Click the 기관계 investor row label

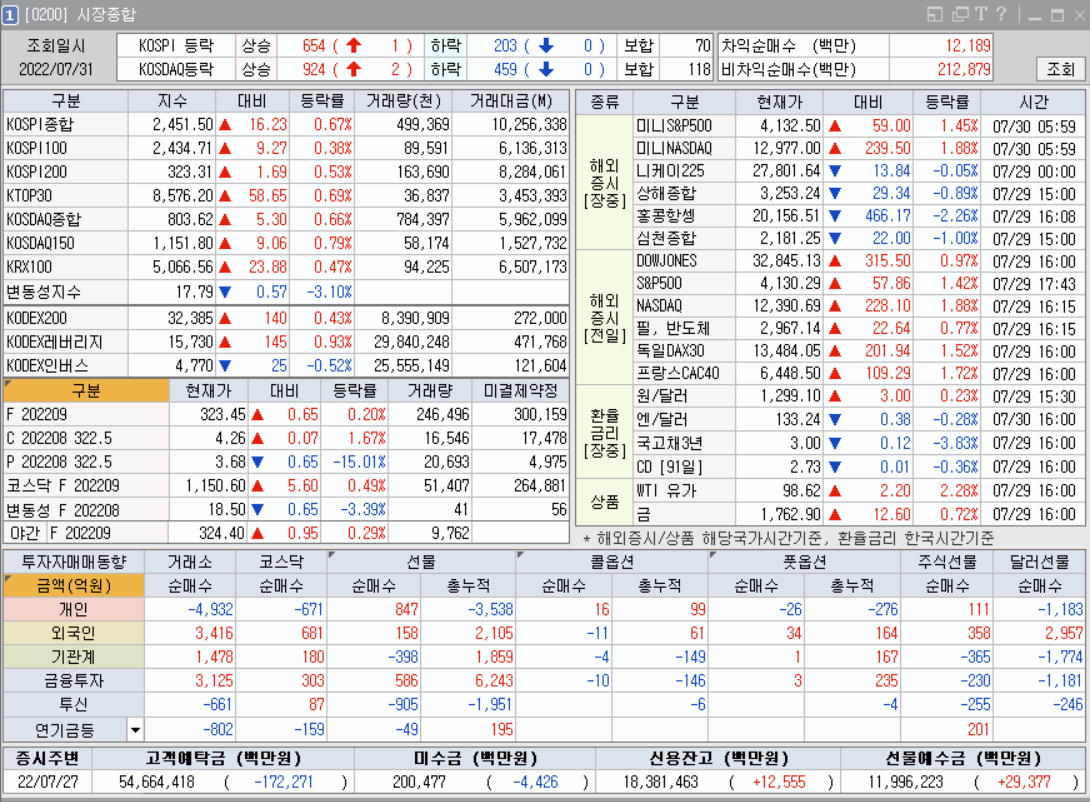tap(74, 657)
